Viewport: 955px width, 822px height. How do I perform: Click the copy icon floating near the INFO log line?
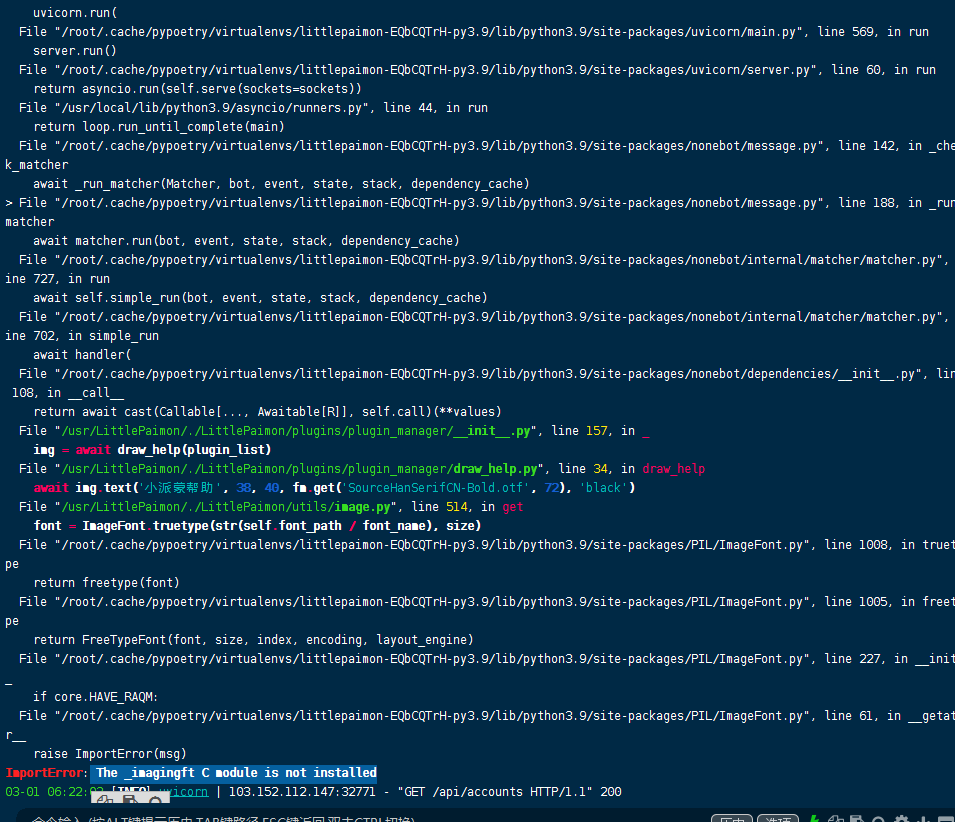[x=104, y=799]
